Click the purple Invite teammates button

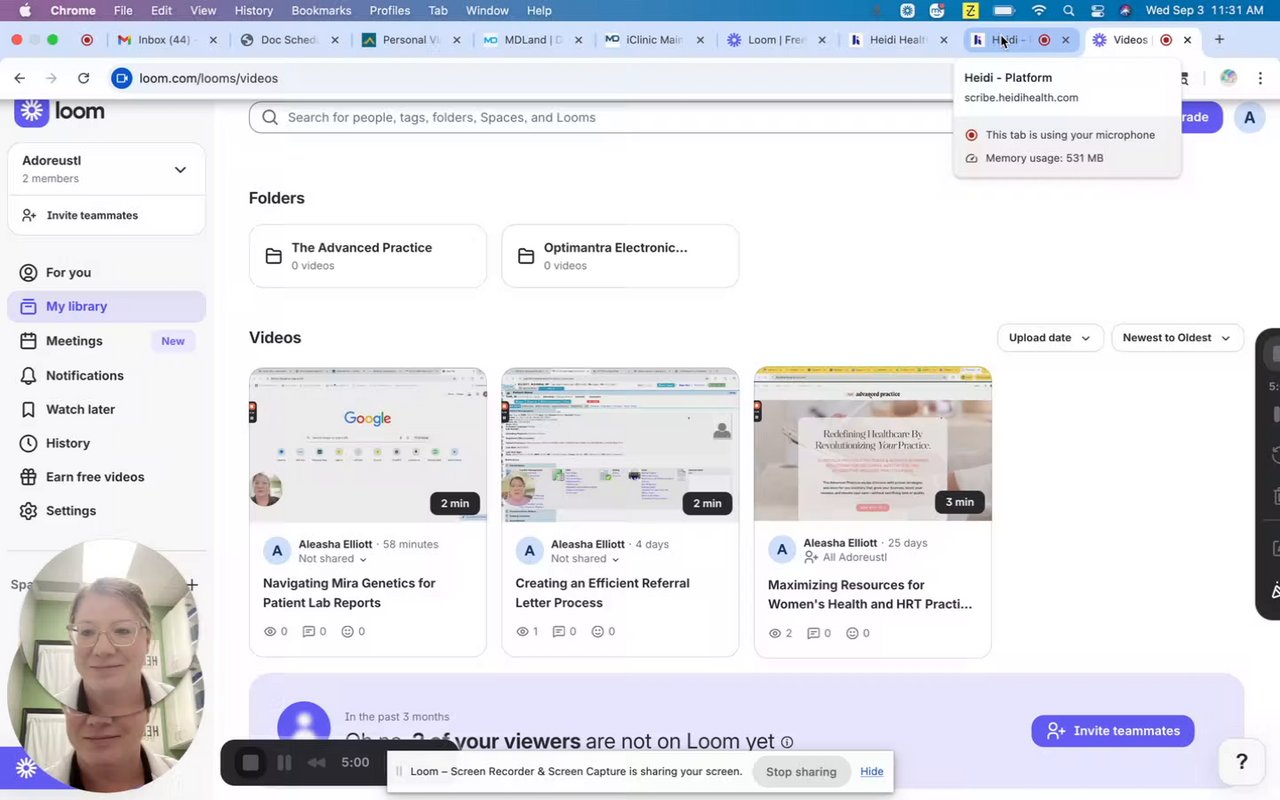[x=1113, y=731]
